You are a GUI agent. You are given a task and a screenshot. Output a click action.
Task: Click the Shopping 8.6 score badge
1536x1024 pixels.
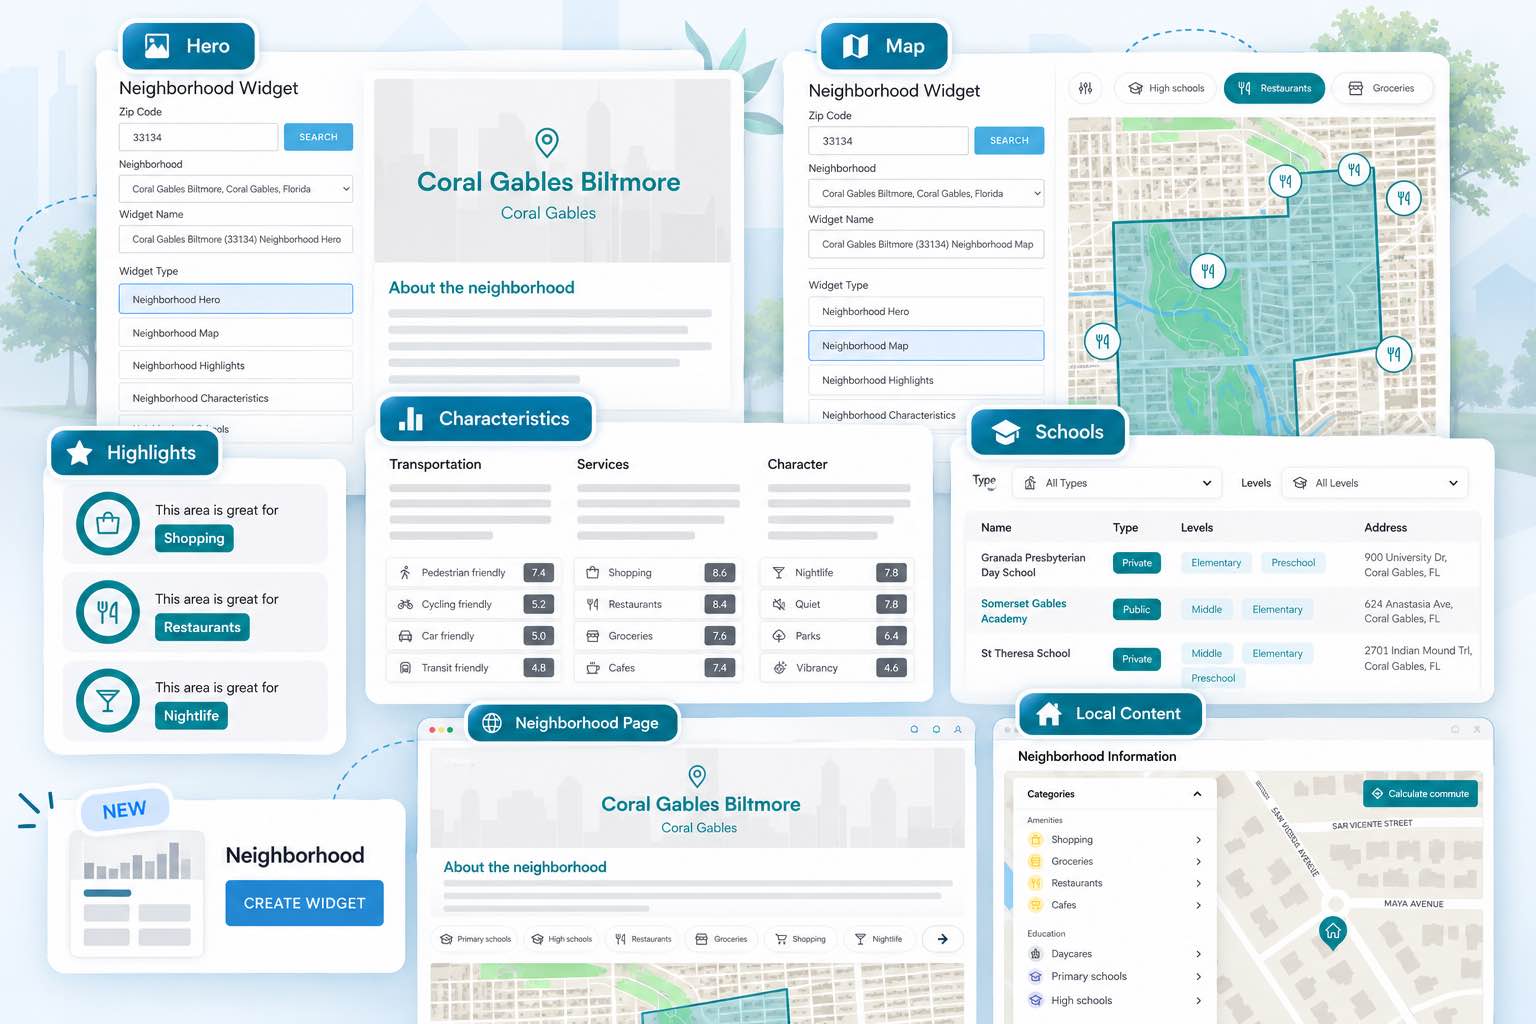719,573
